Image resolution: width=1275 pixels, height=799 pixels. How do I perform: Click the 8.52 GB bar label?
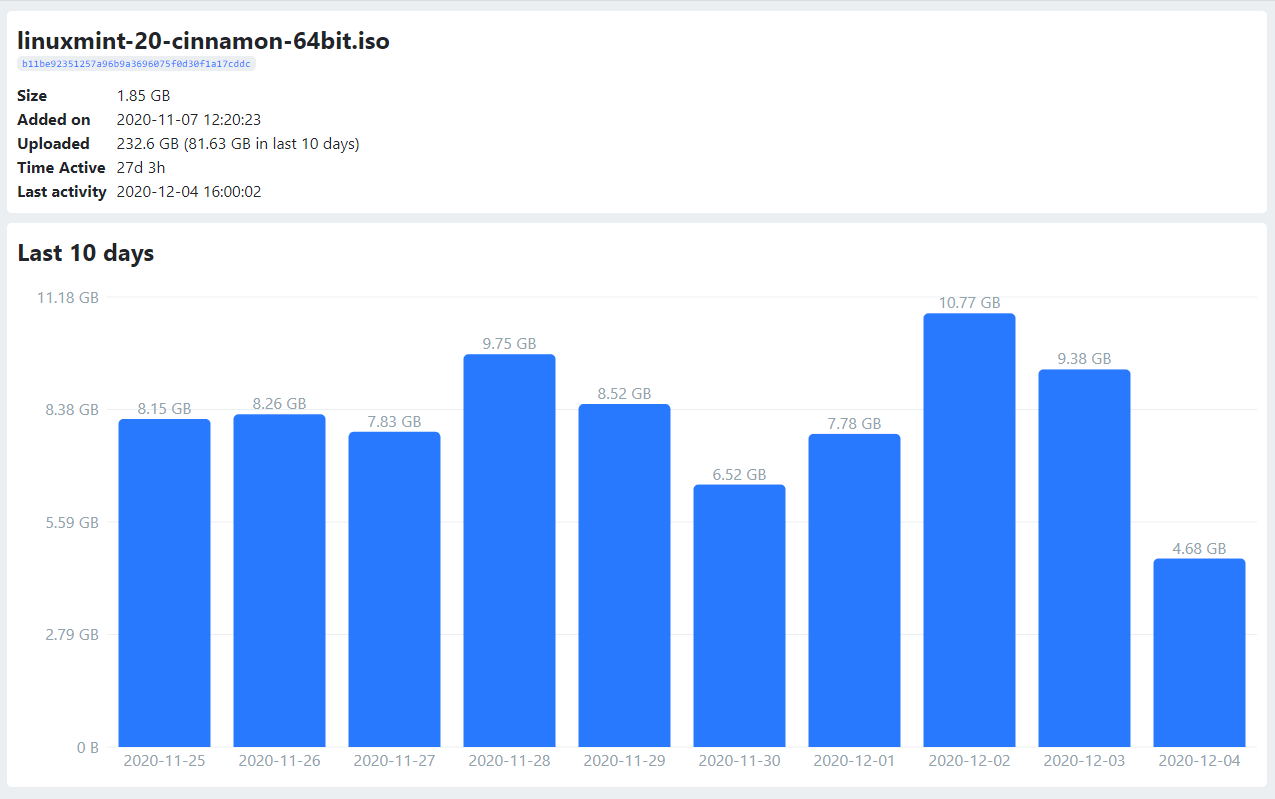pyautogui.click(x=624, y=393)
